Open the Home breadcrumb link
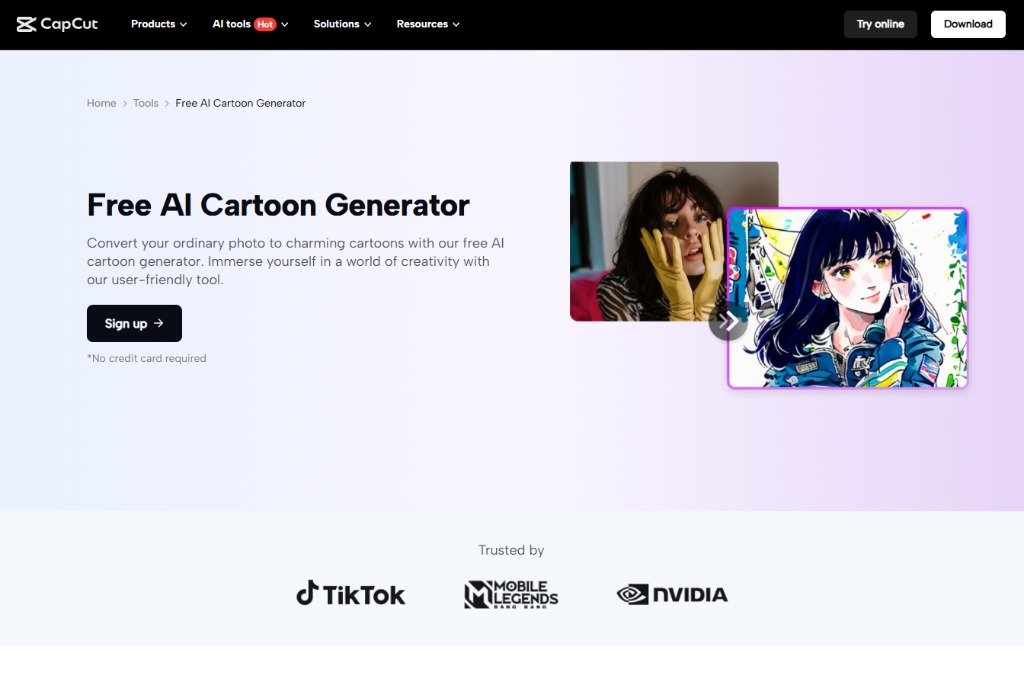The height and width of the screenshot is (683, 1024). 101,103
